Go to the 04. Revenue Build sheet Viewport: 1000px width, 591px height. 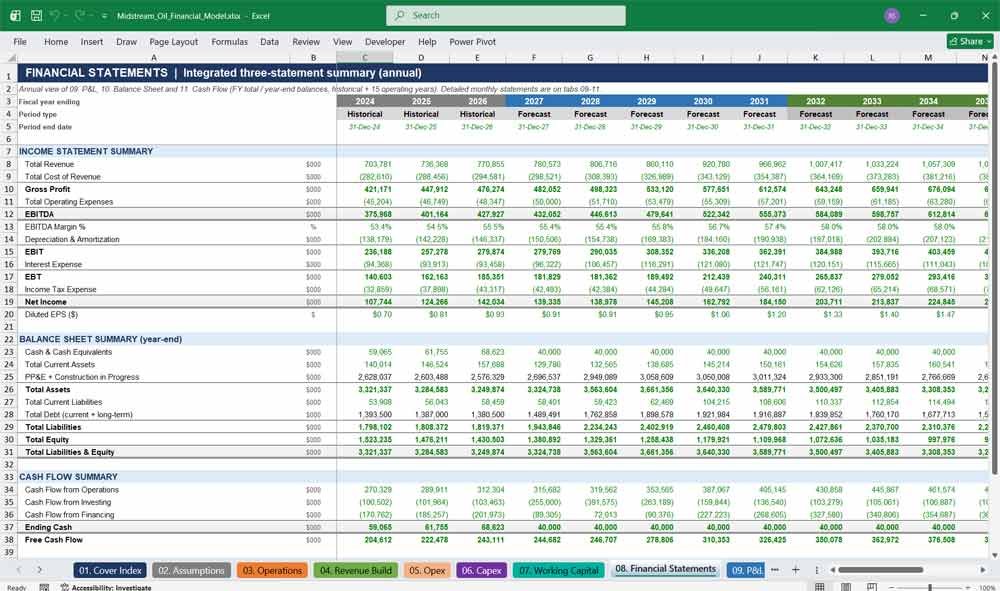point(355,570)
